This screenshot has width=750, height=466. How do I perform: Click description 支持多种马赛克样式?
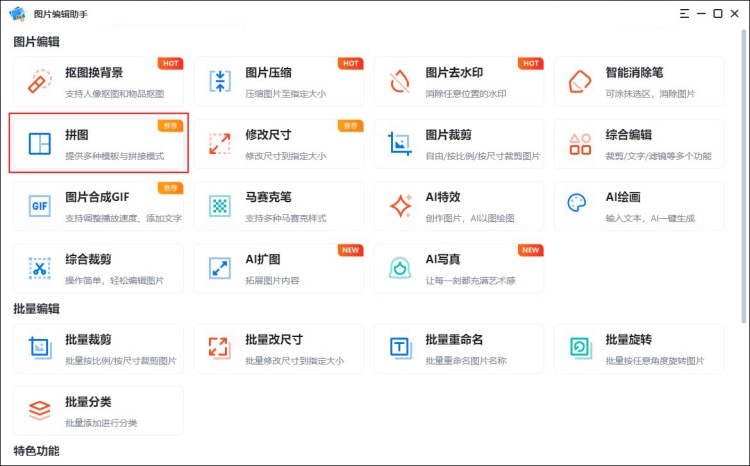coord(286,218)
